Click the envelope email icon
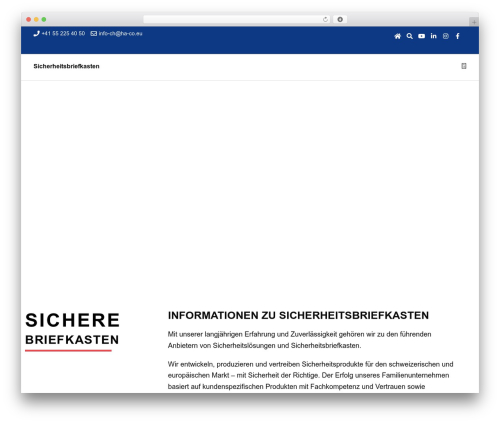The image size is (500, 423). click(x=94, y=33)
